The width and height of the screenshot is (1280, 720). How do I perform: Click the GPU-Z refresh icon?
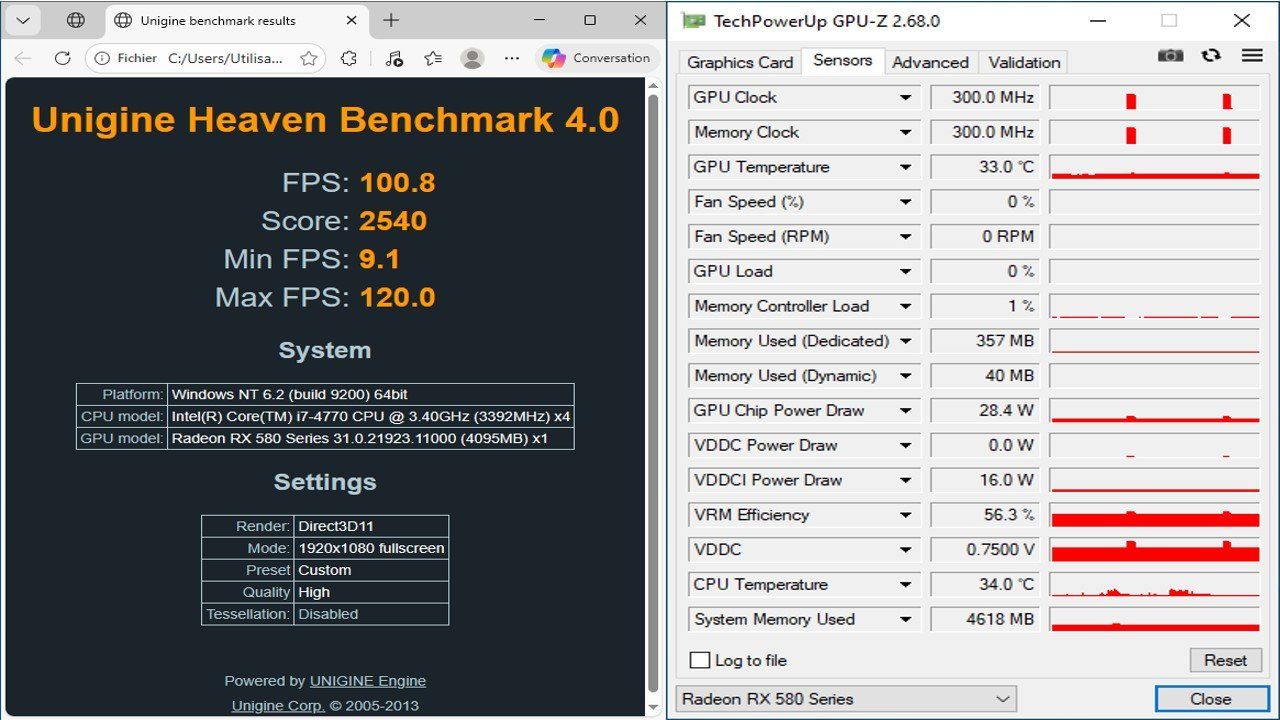coord(1211,55)
